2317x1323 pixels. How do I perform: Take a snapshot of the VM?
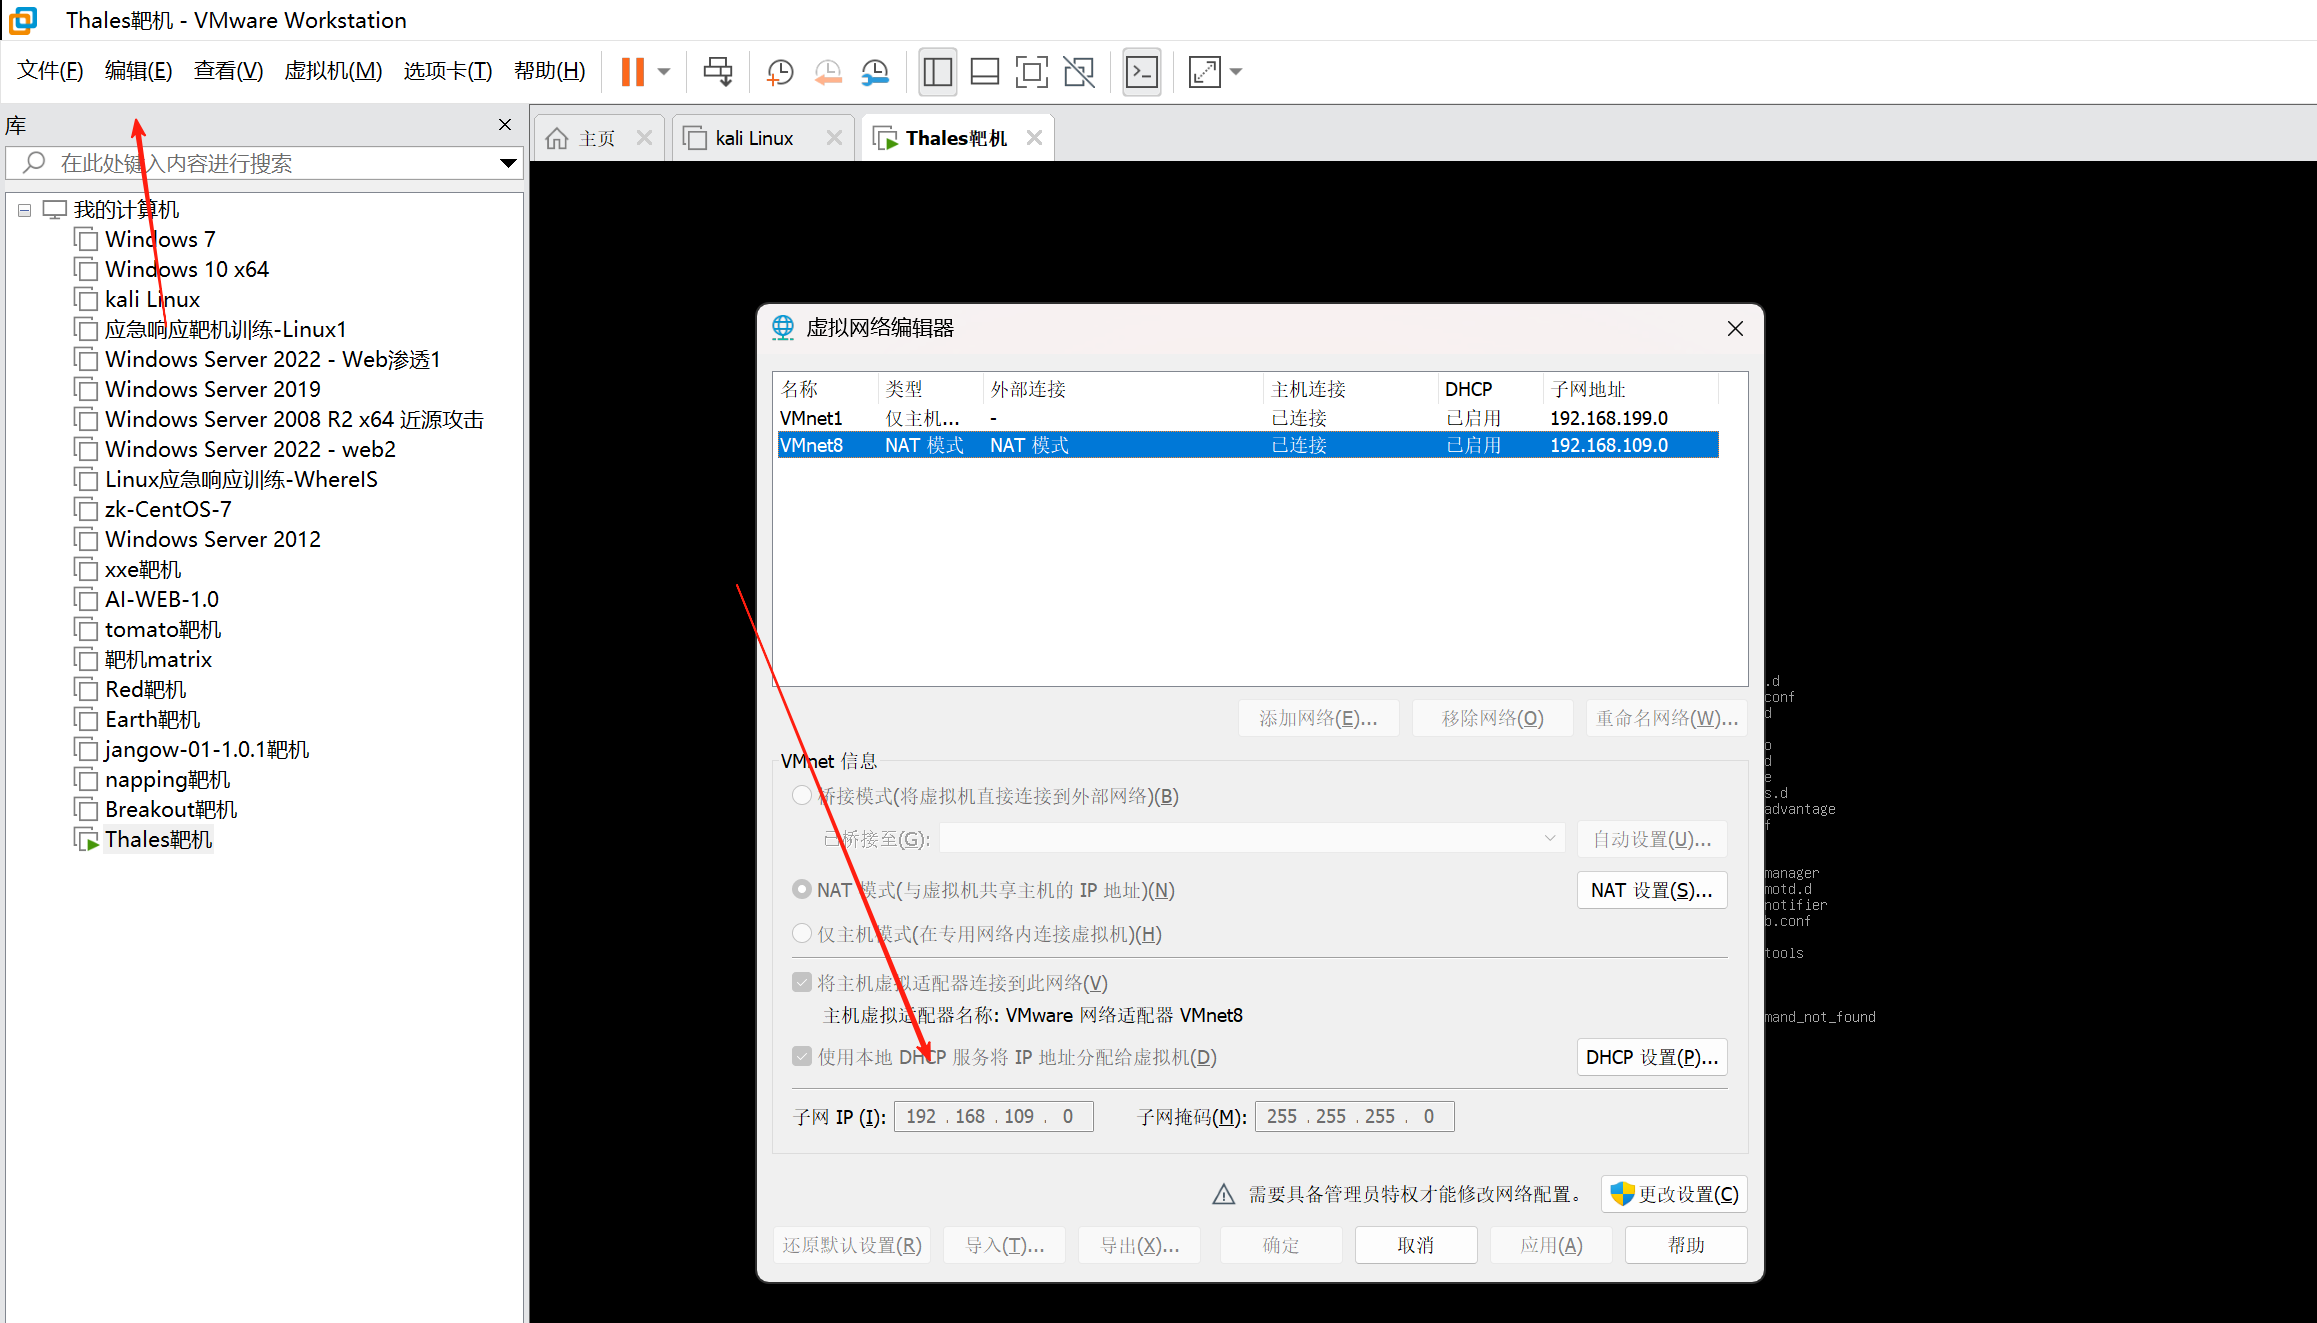click(780, 71)
